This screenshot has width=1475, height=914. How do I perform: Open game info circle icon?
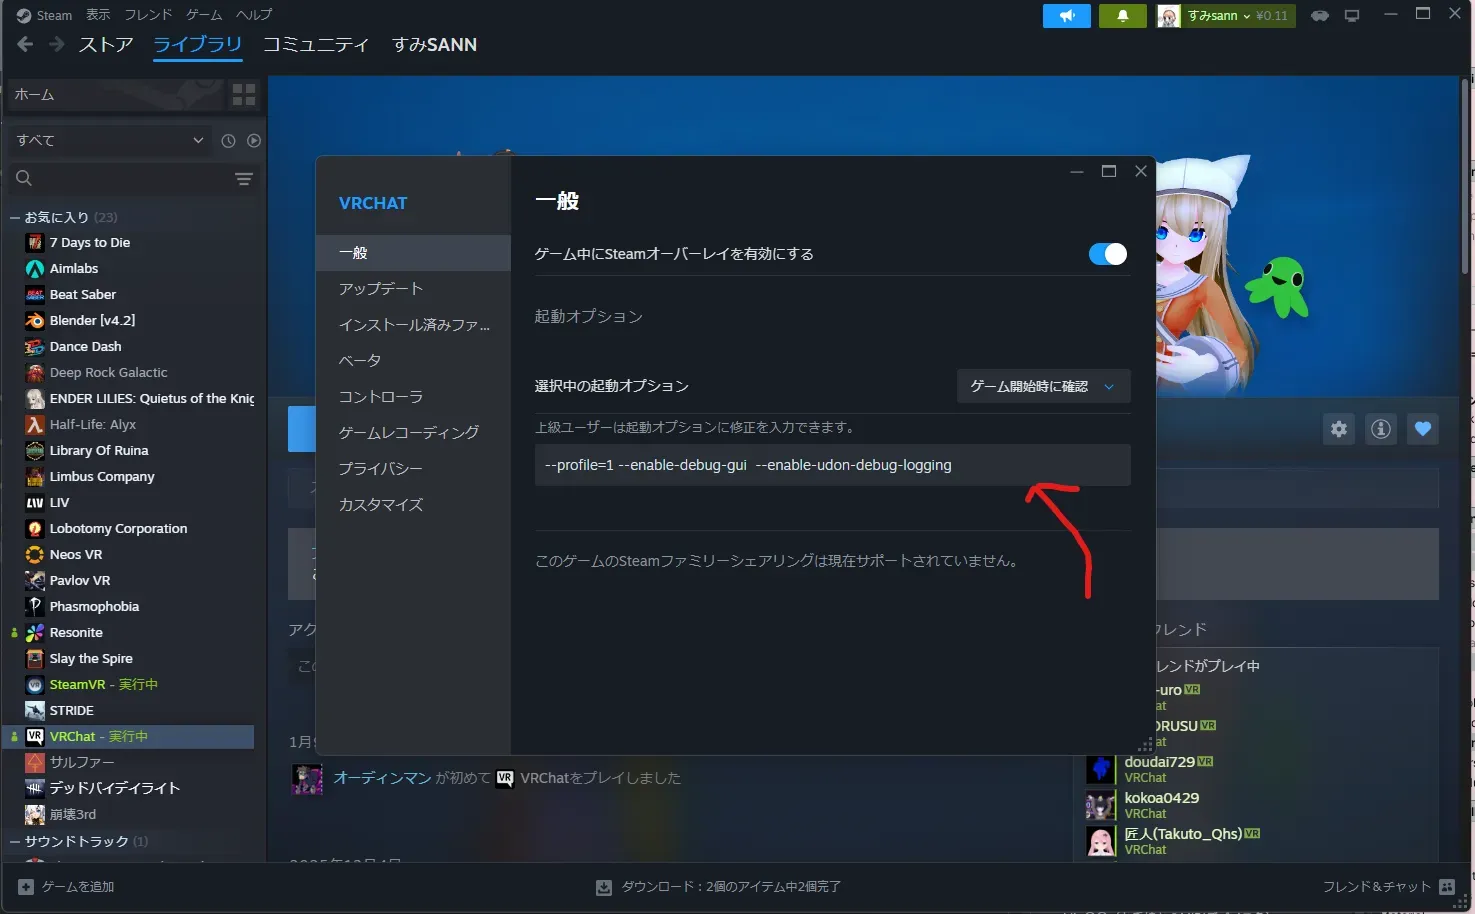[1381, 429]
